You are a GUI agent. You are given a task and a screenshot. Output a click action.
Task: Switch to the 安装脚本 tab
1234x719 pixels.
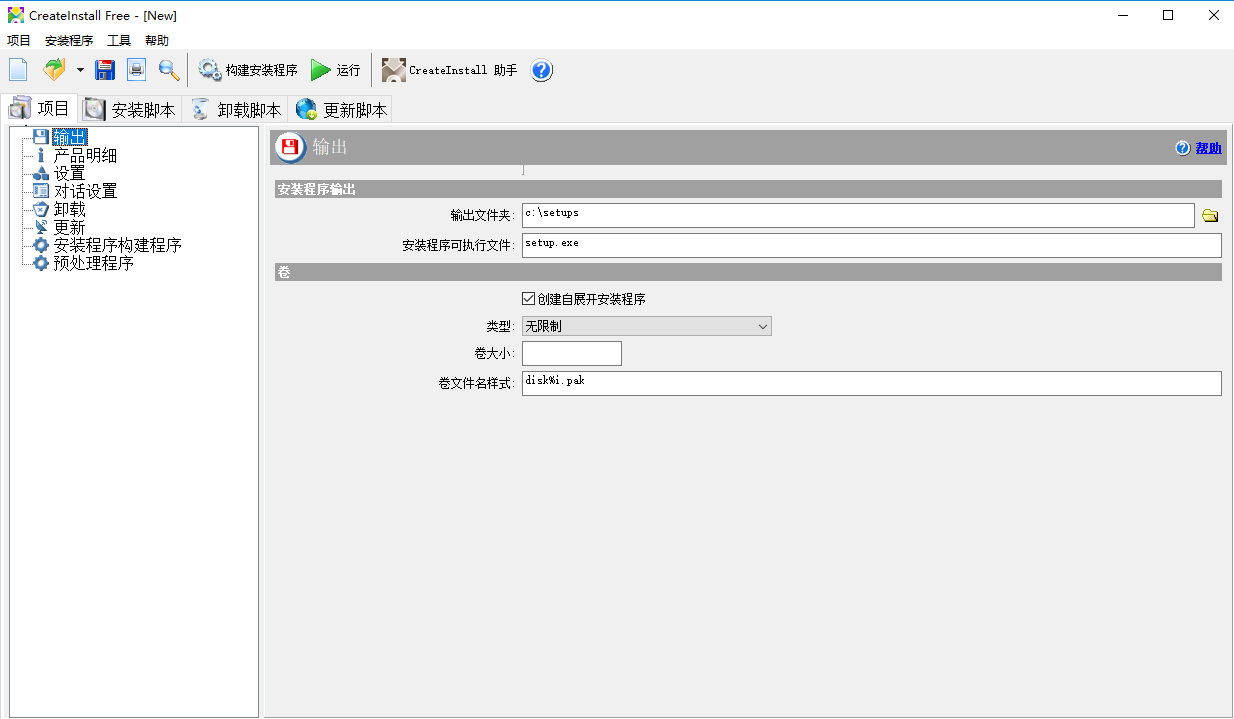130,108
